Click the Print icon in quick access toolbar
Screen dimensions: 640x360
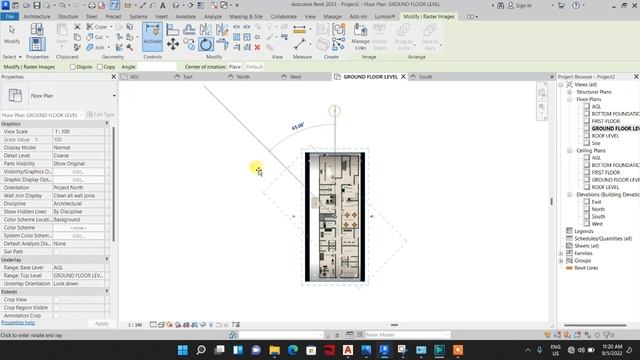tap(92, 5)
